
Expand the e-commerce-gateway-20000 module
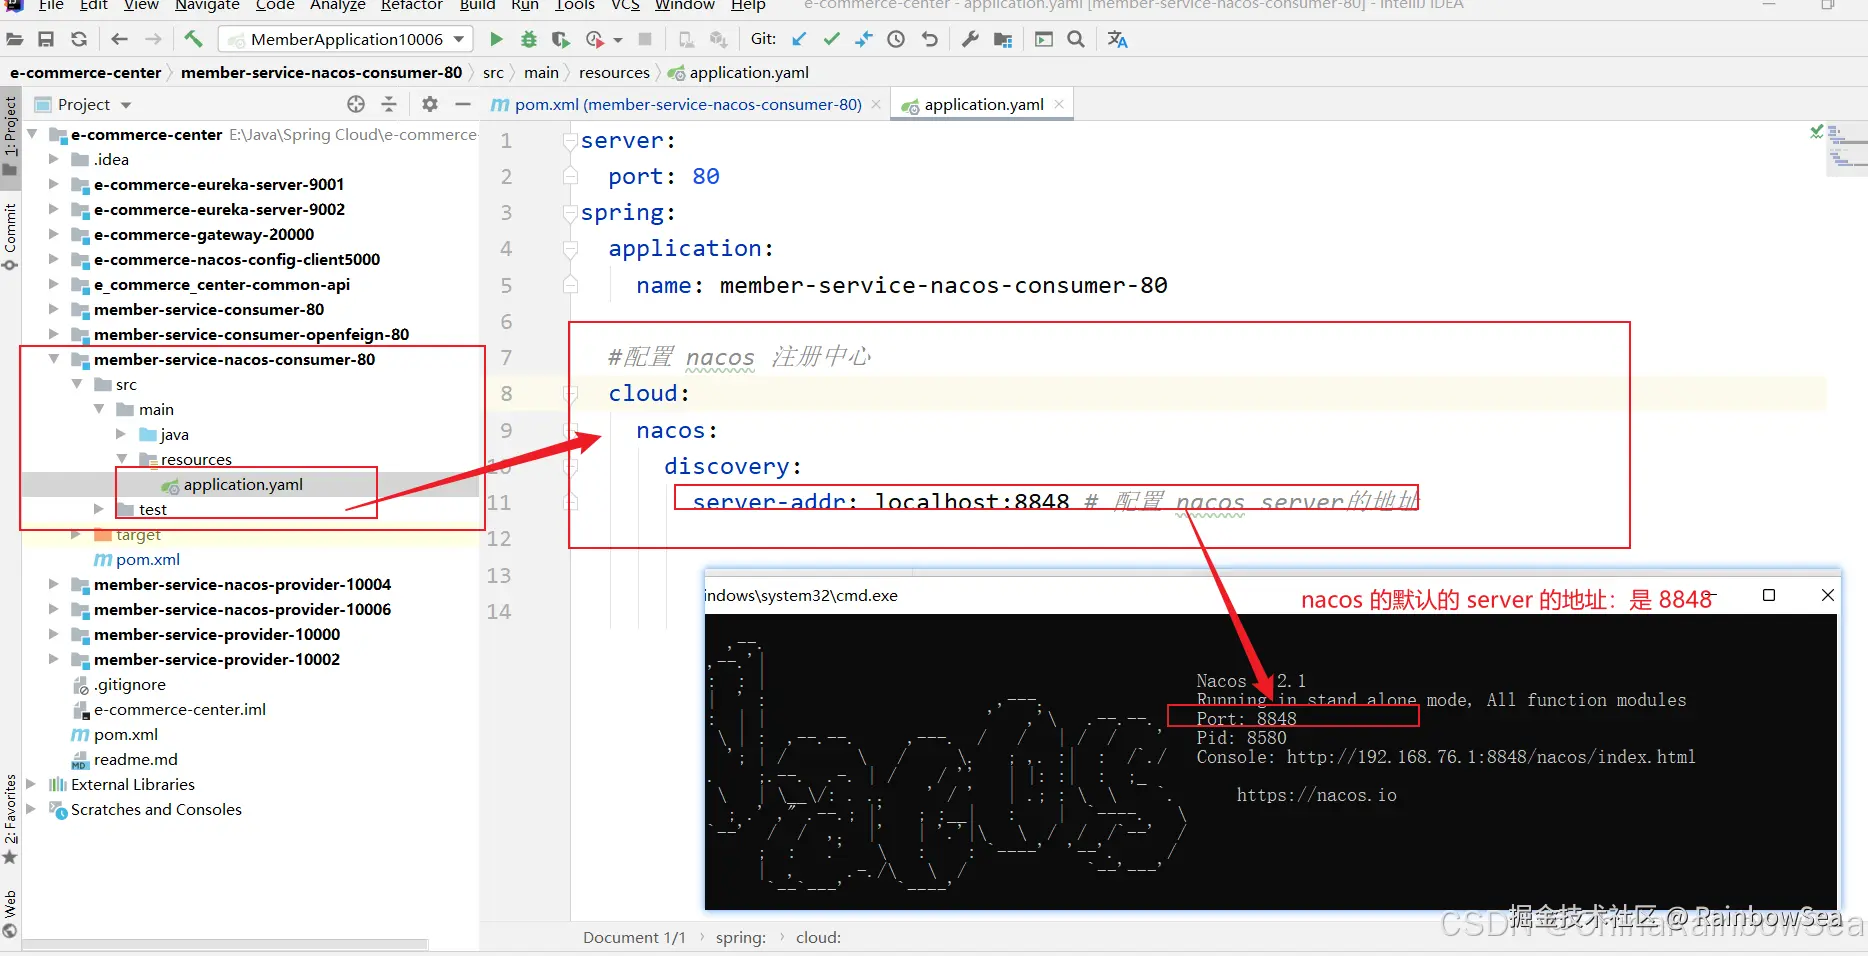pos(54,234)
